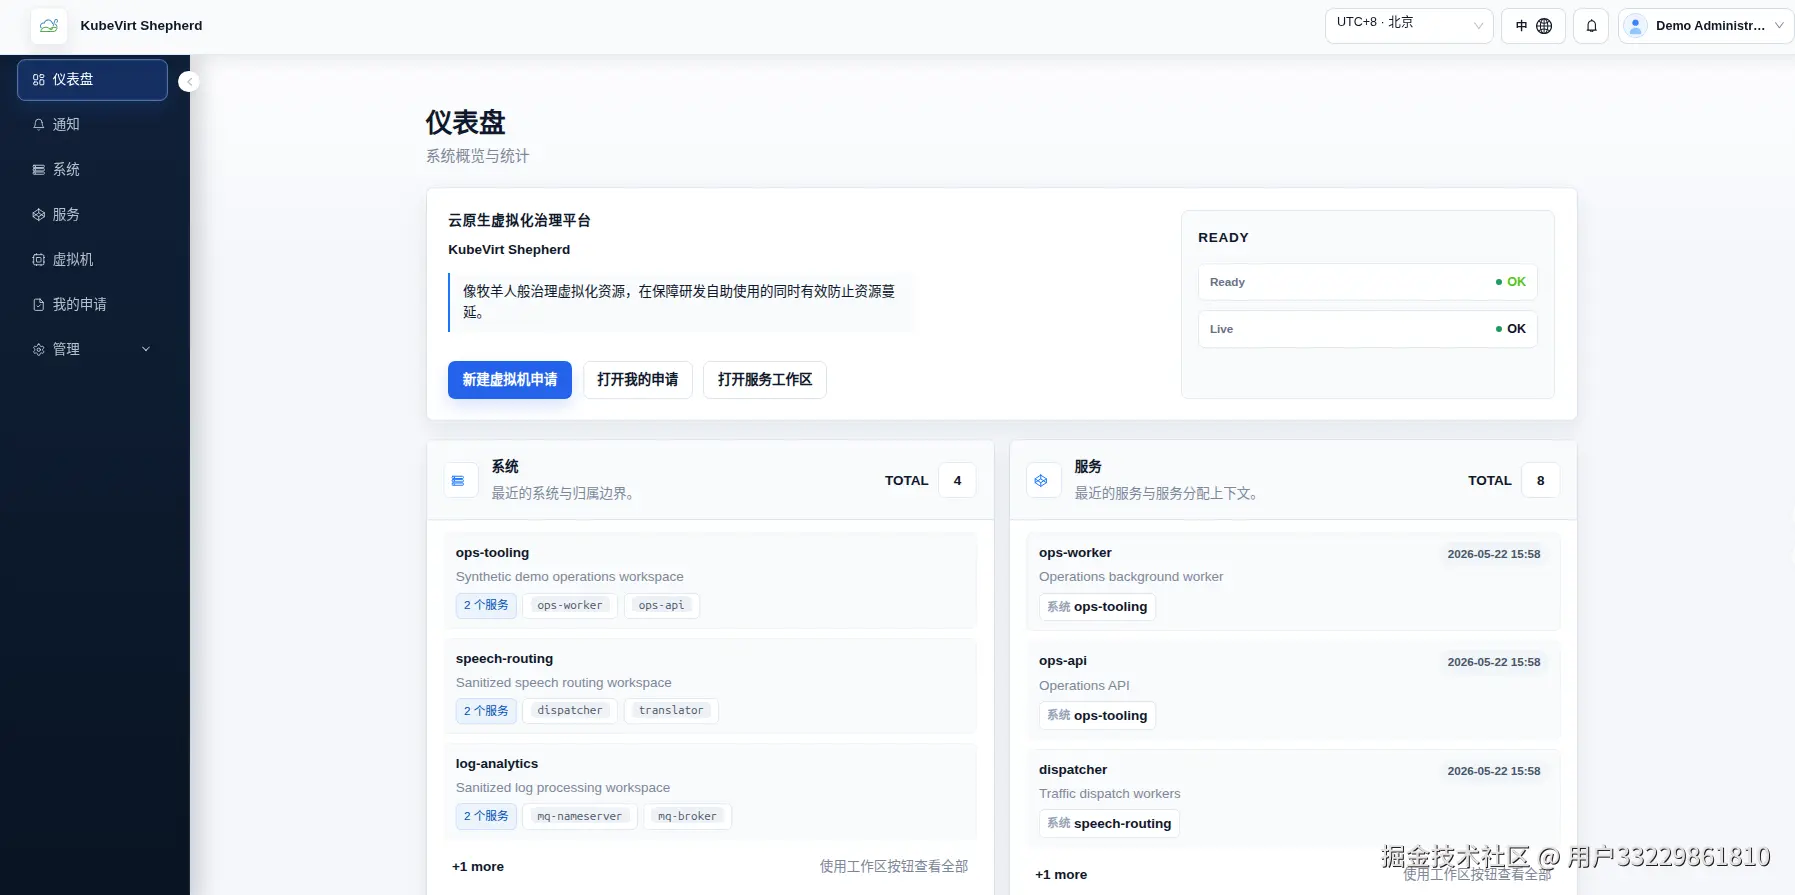Click the 系统 speech-routing tag
The image size is (1795, 895).
(1109, 824)
